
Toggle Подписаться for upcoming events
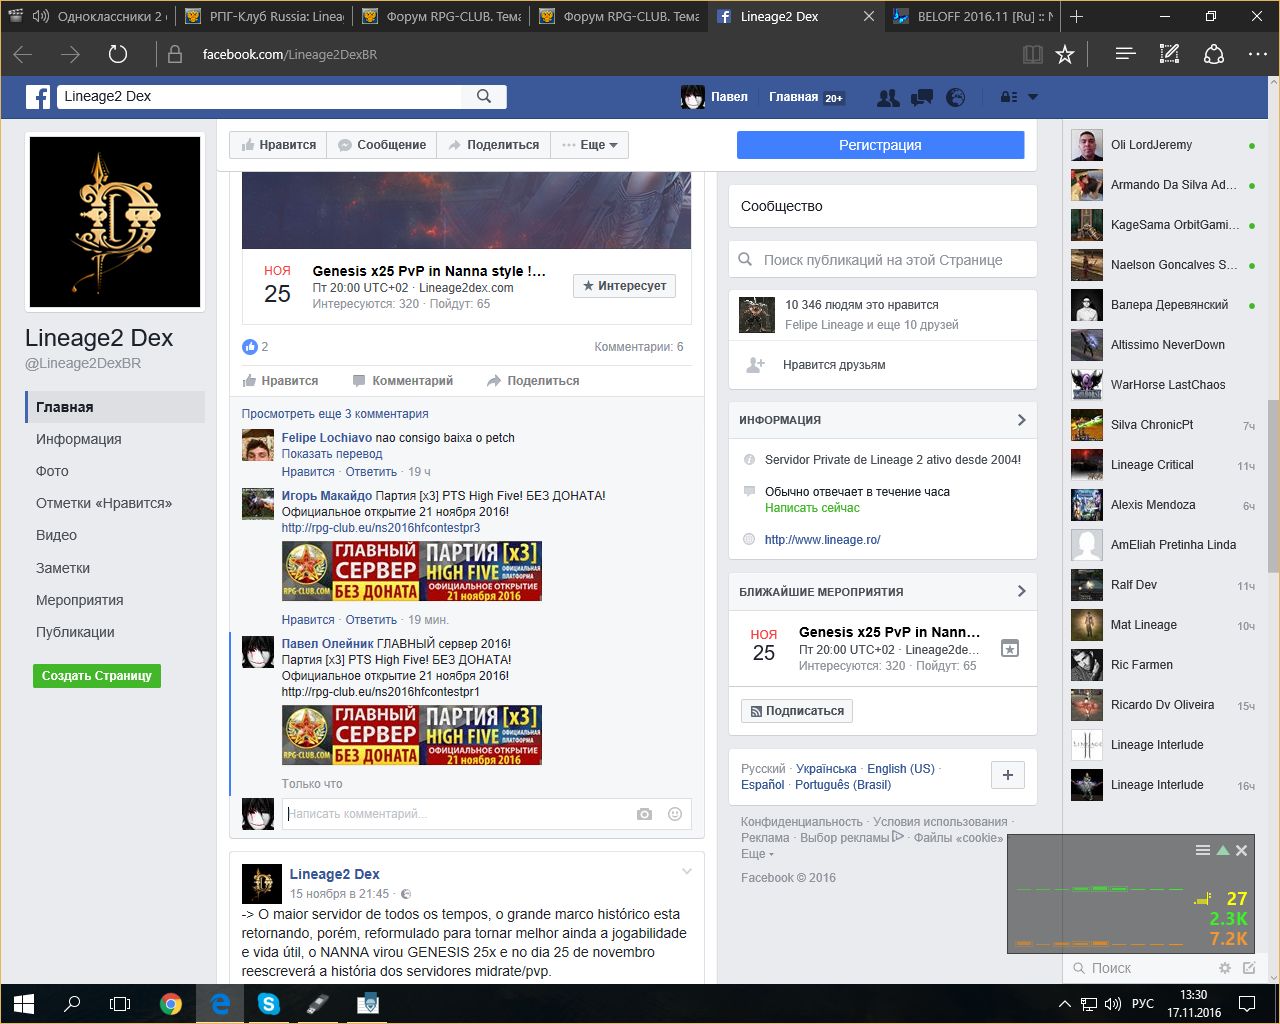tap(796, 711)
